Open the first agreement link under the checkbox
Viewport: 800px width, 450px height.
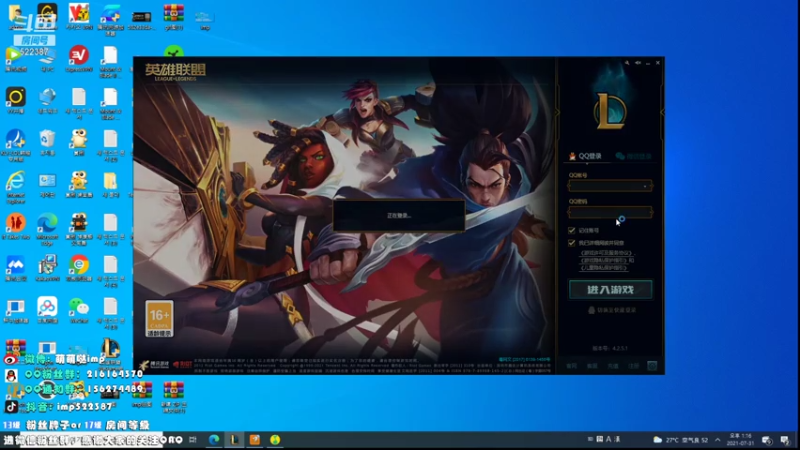tap(606, 253)
